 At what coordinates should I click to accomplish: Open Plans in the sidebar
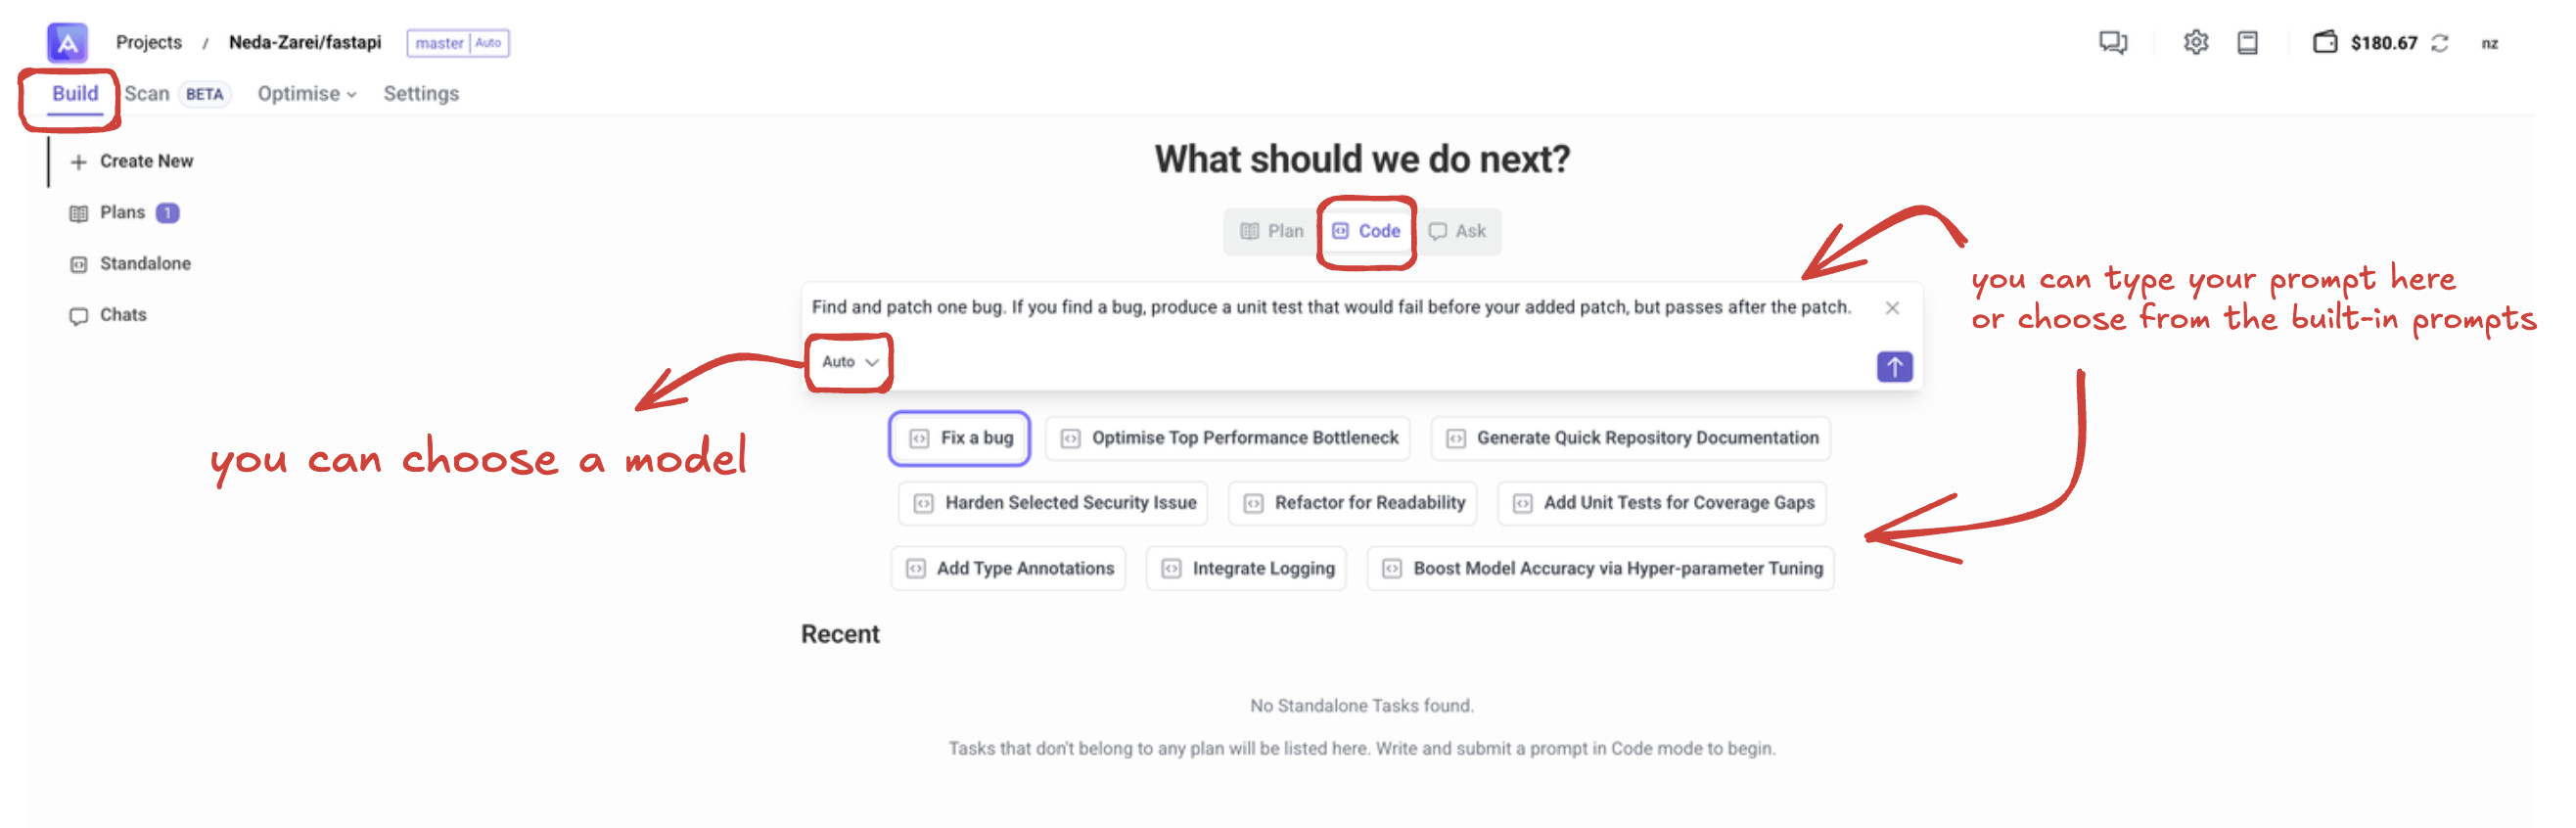pyautogui.click(x=123, y=213)
